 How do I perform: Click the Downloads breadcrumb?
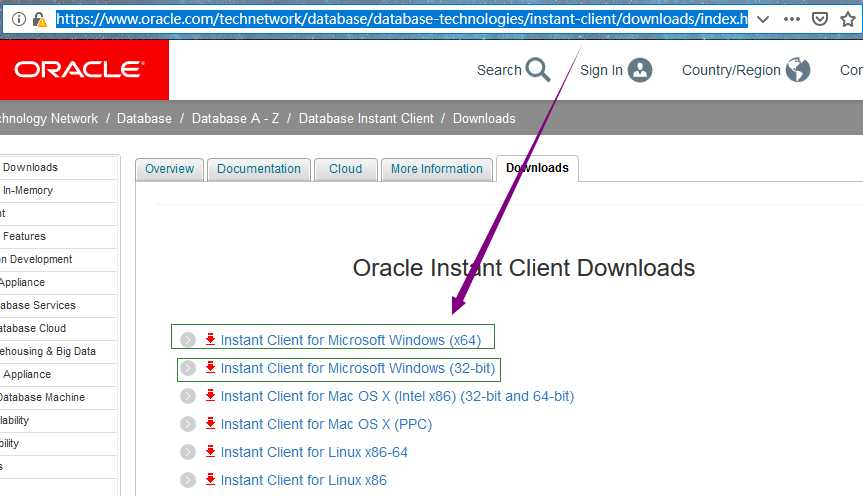[x=484, y=118]
